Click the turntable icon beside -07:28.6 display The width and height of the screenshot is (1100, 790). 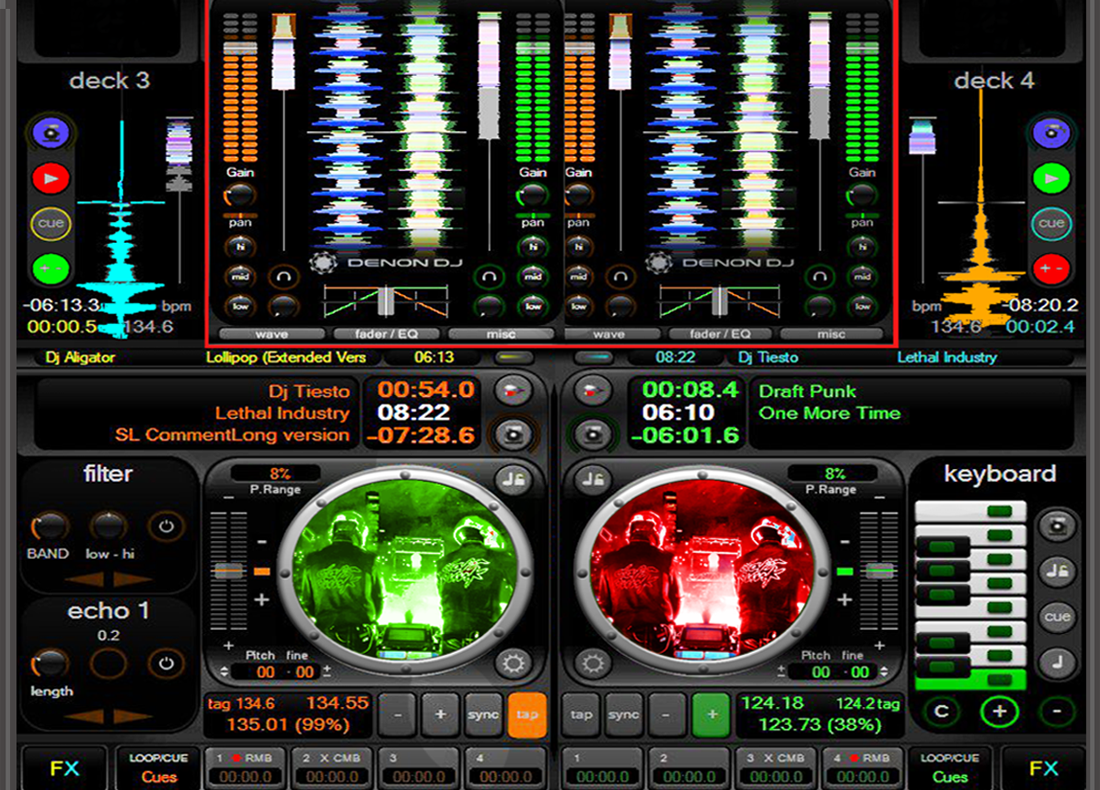tap(513, 435)
